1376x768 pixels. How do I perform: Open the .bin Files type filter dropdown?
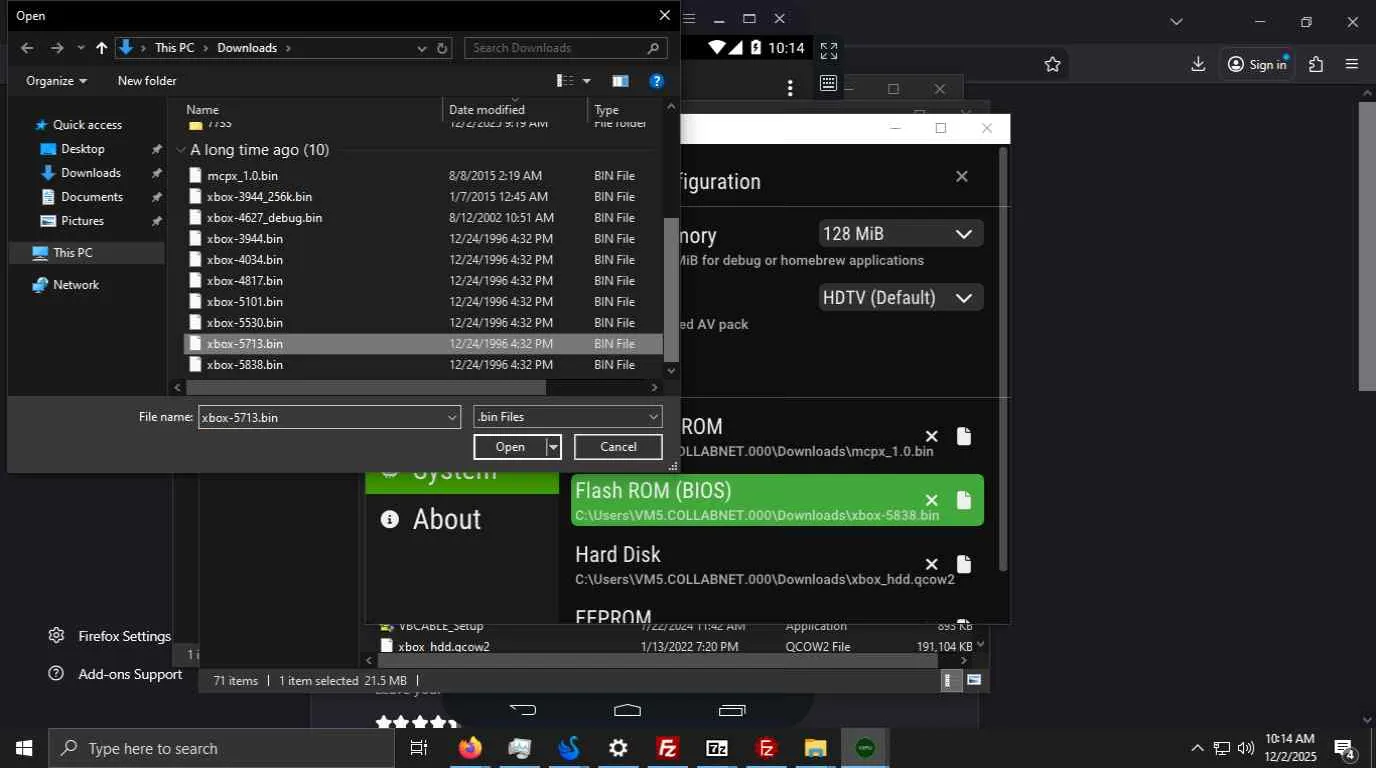click(x=568, y=417)
